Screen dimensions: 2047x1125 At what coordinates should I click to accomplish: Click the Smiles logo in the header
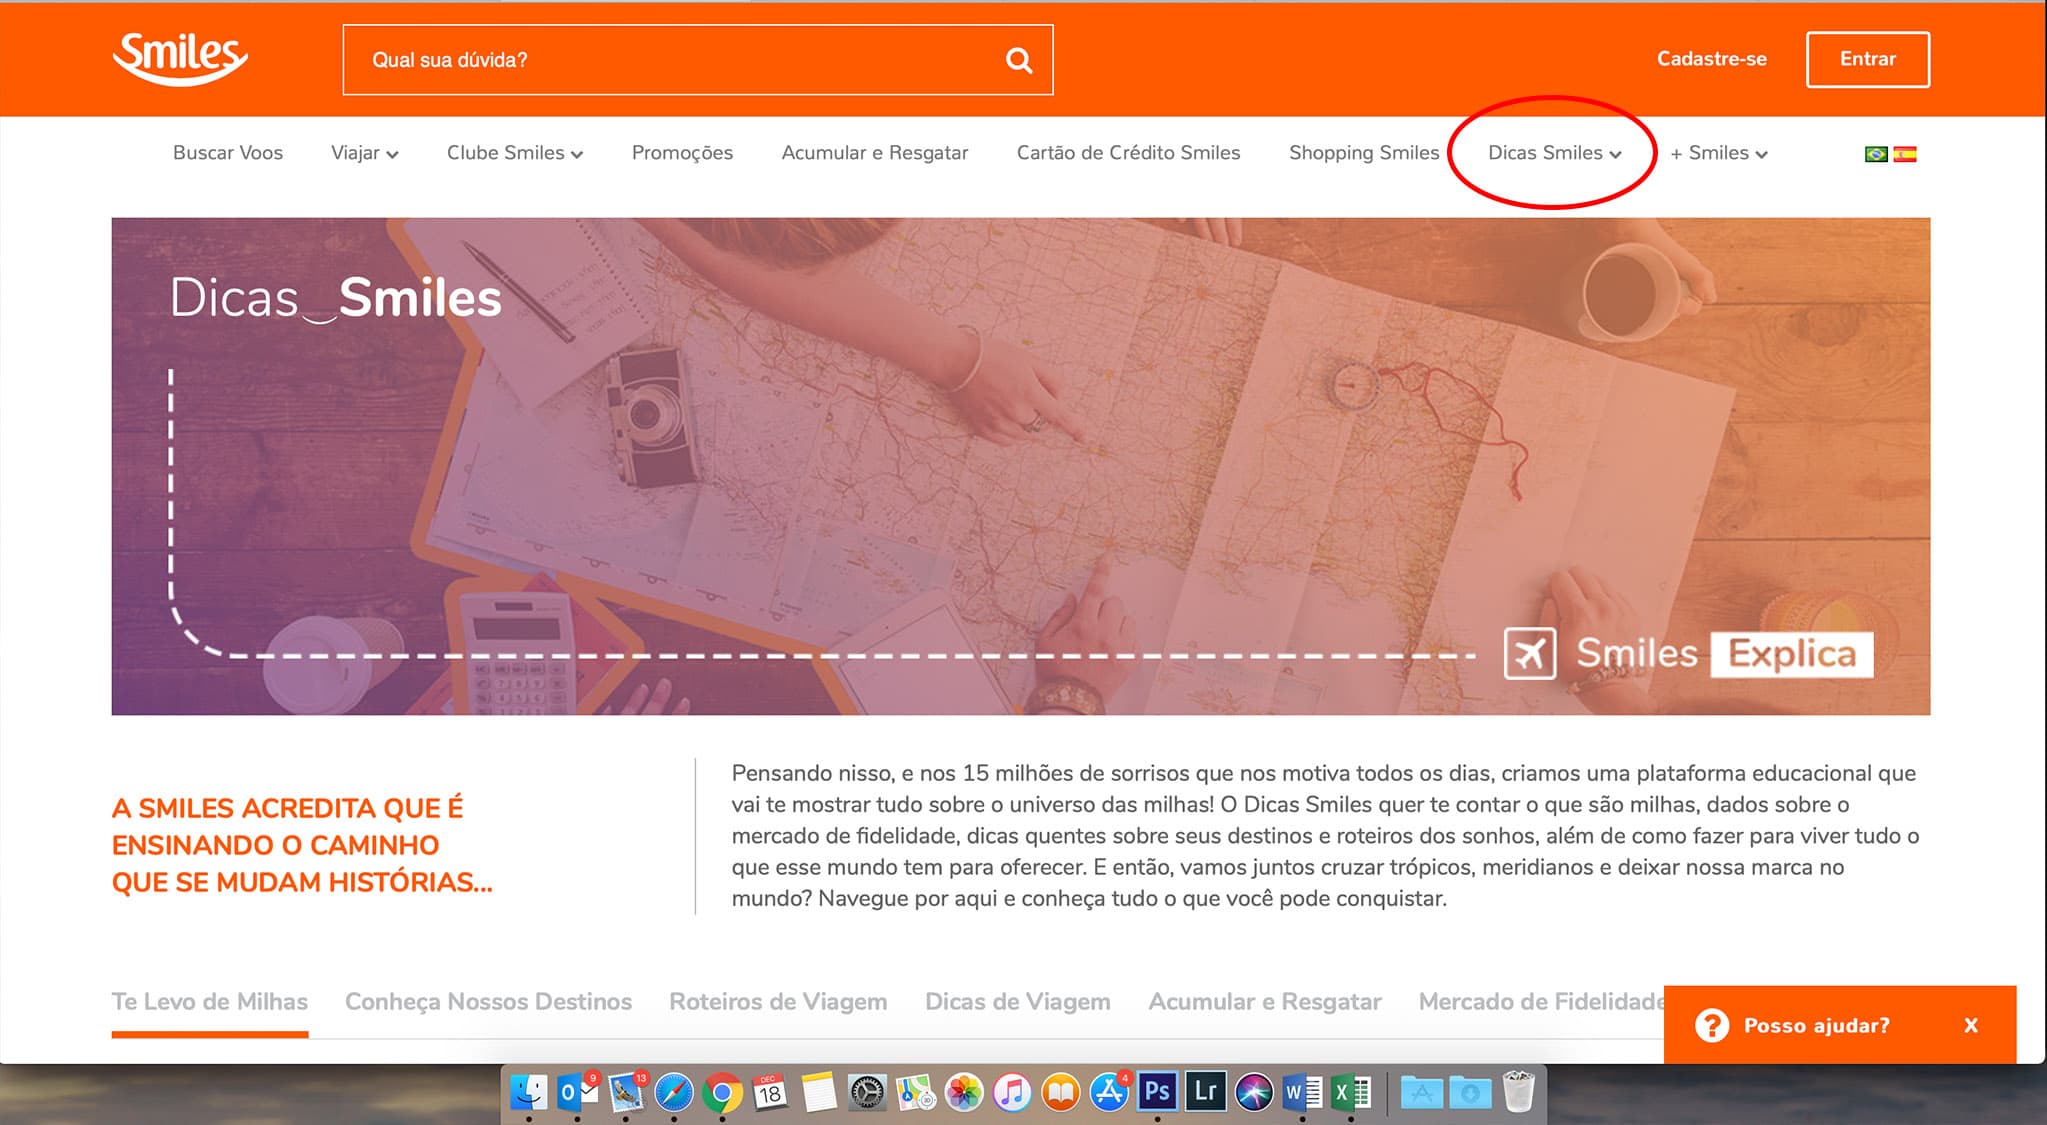click(x=180, y=58)
